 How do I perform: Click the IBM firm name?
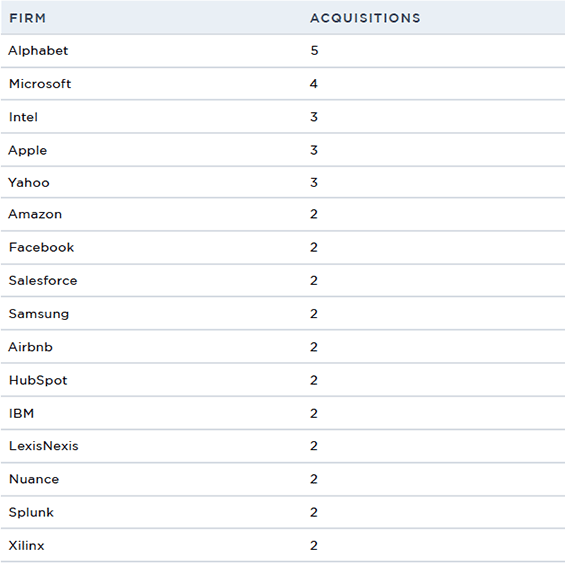tap(21, 414)
